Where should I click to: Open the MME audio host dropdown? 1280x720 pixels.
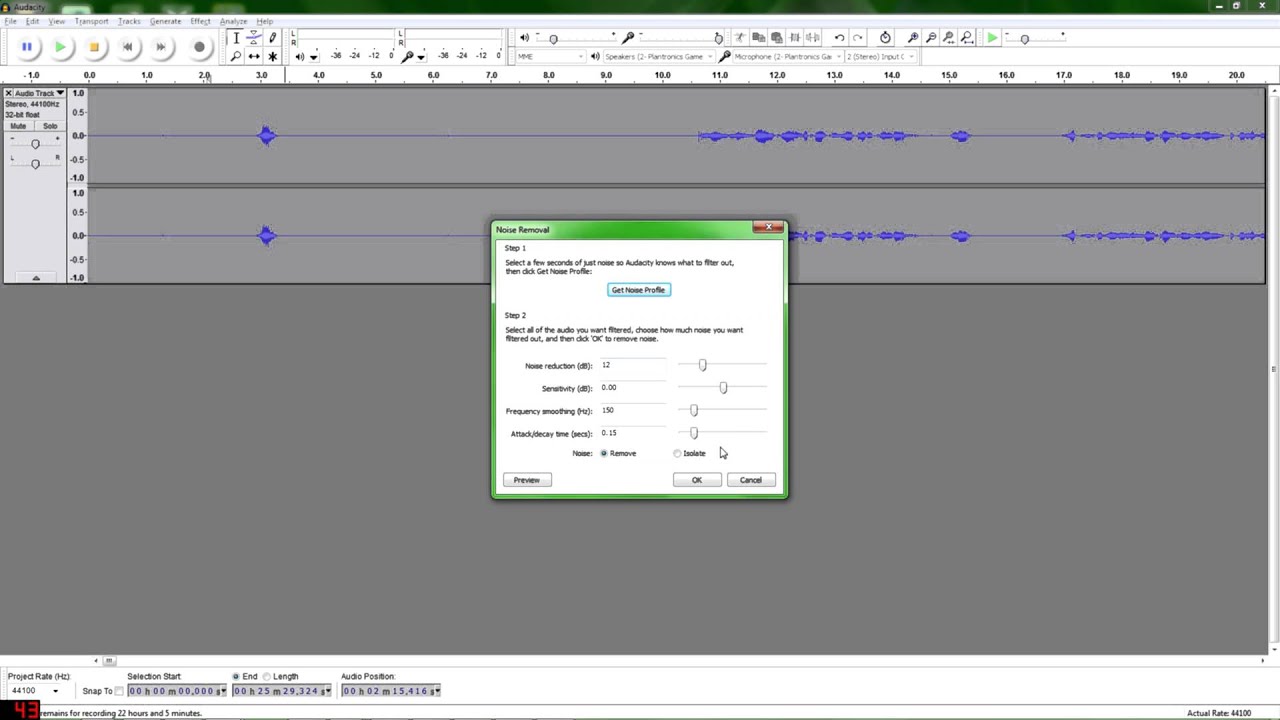pos(550,57)
